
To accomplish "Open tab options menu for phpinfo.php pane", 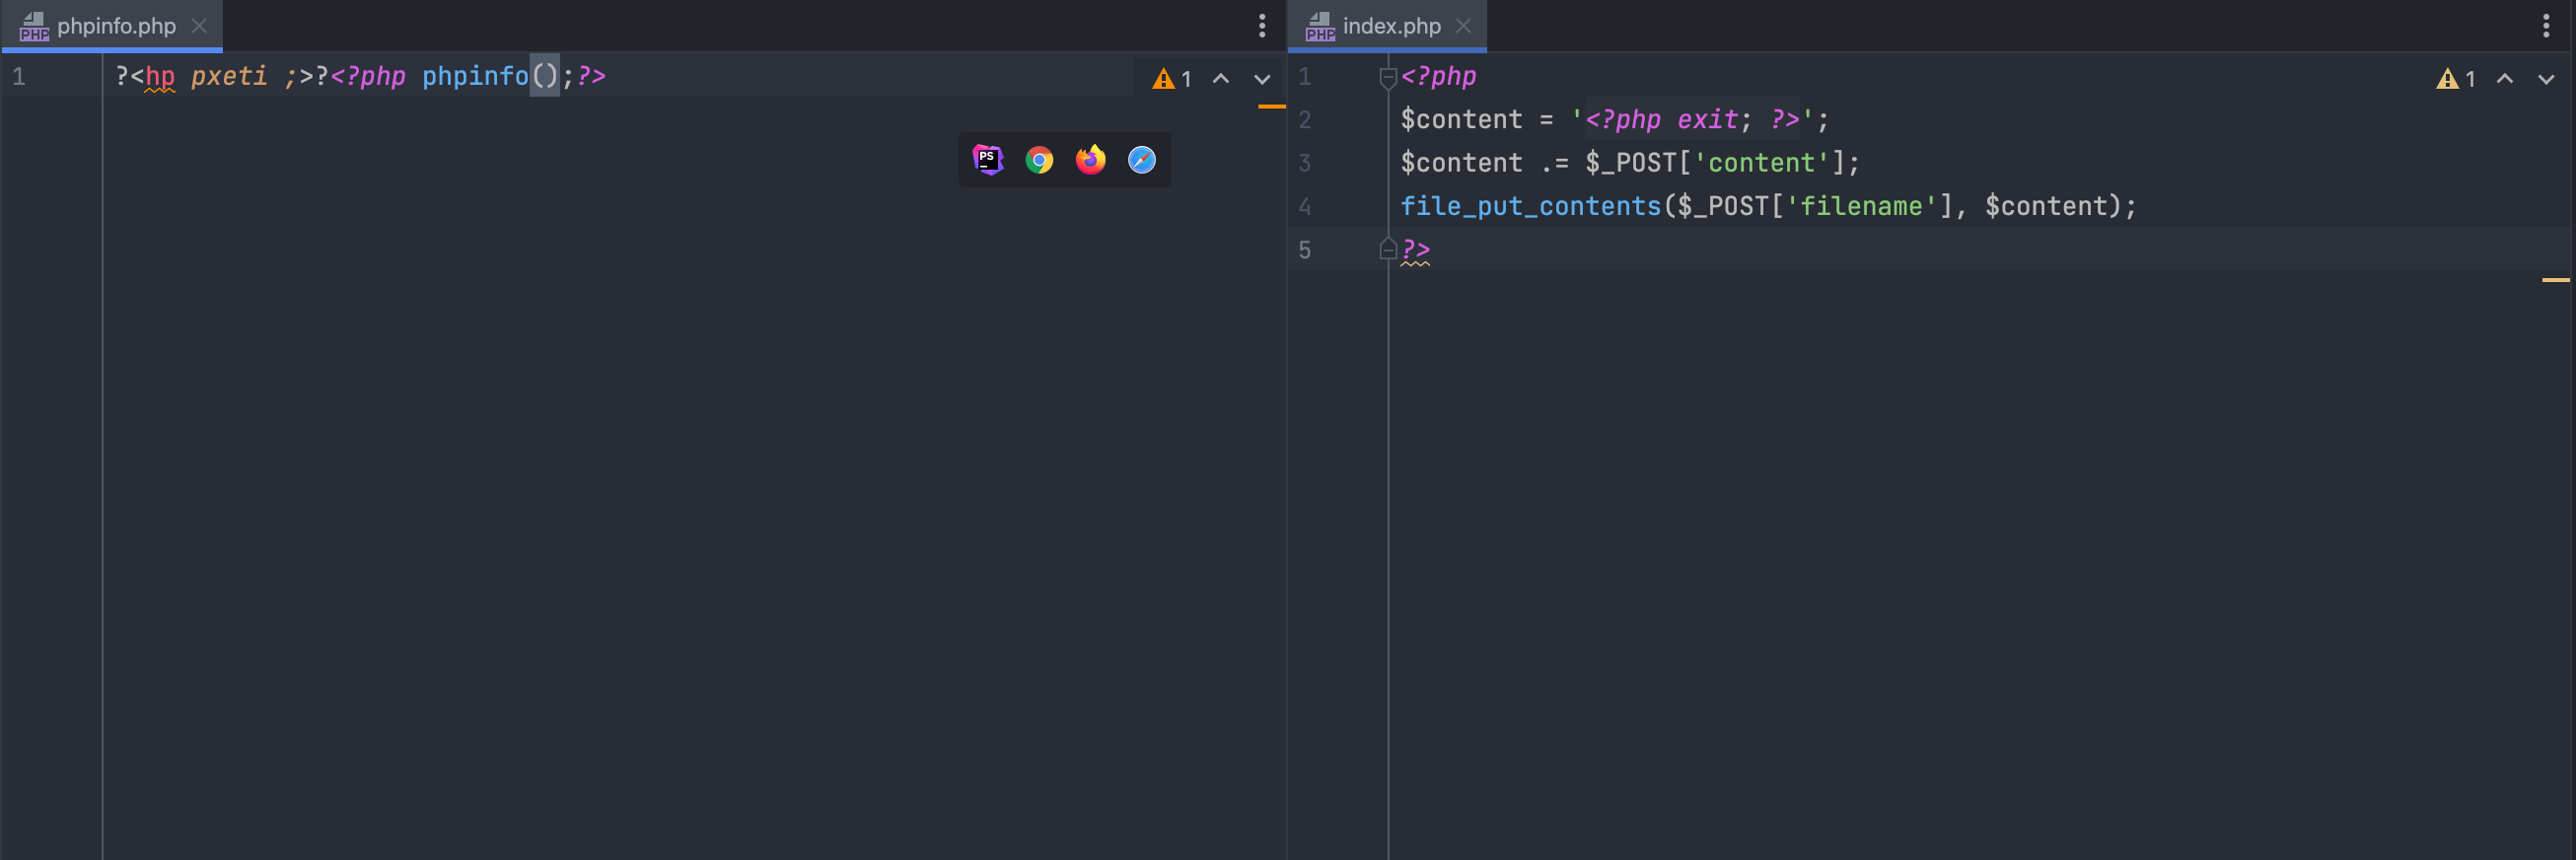I will pos(1262,25).
